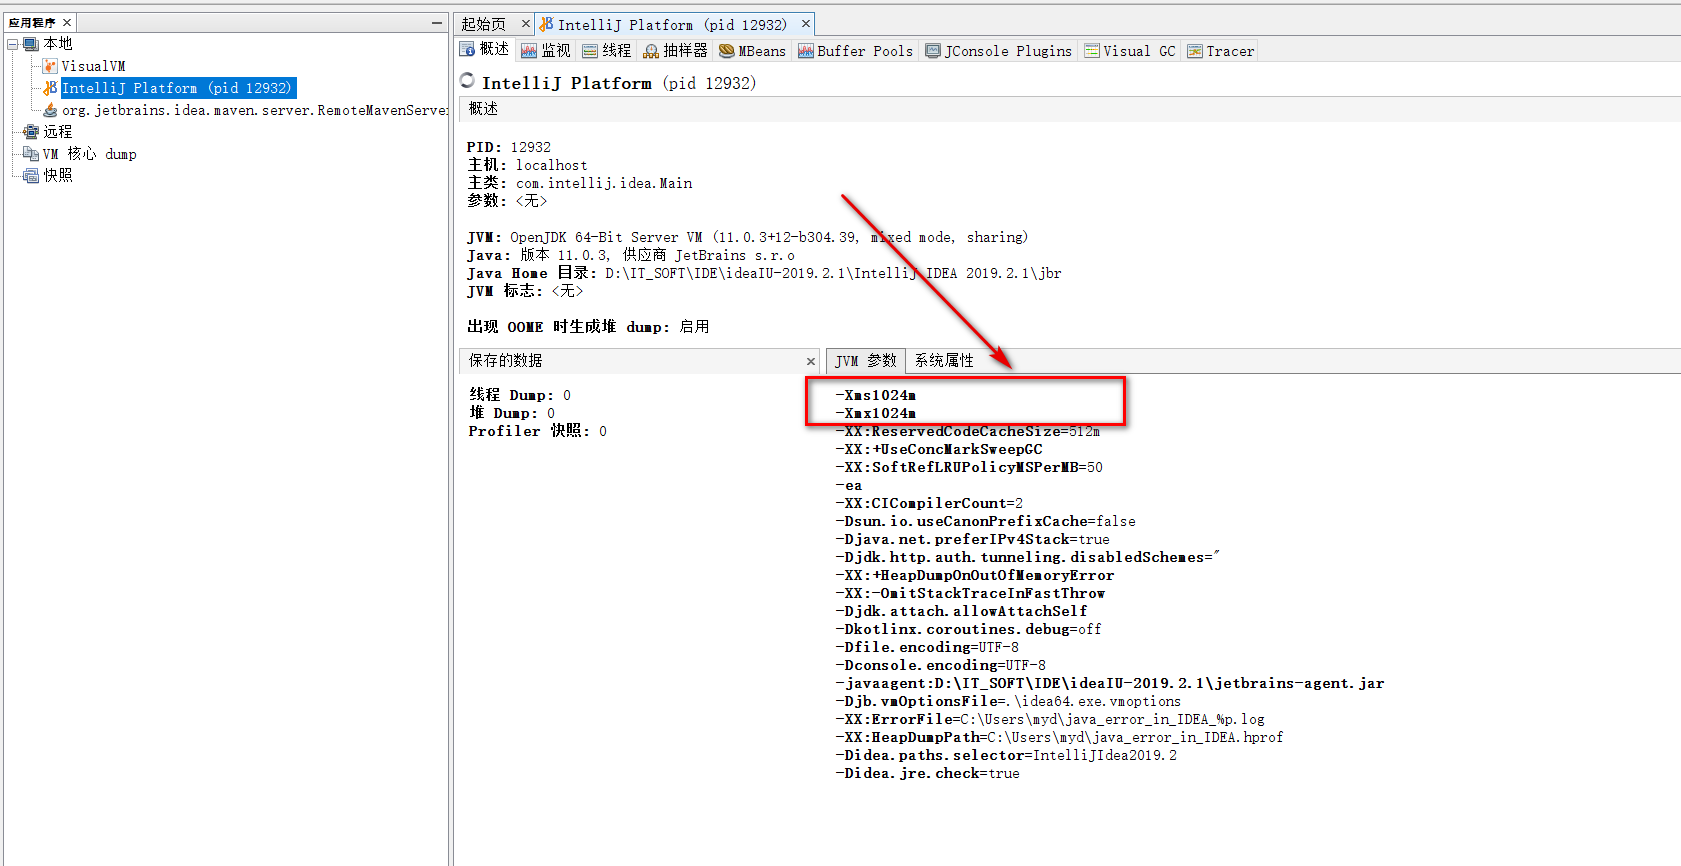Click the -Xms1024m argument
The width and height of the screenshot is (1681, 866).
[876, 395]
